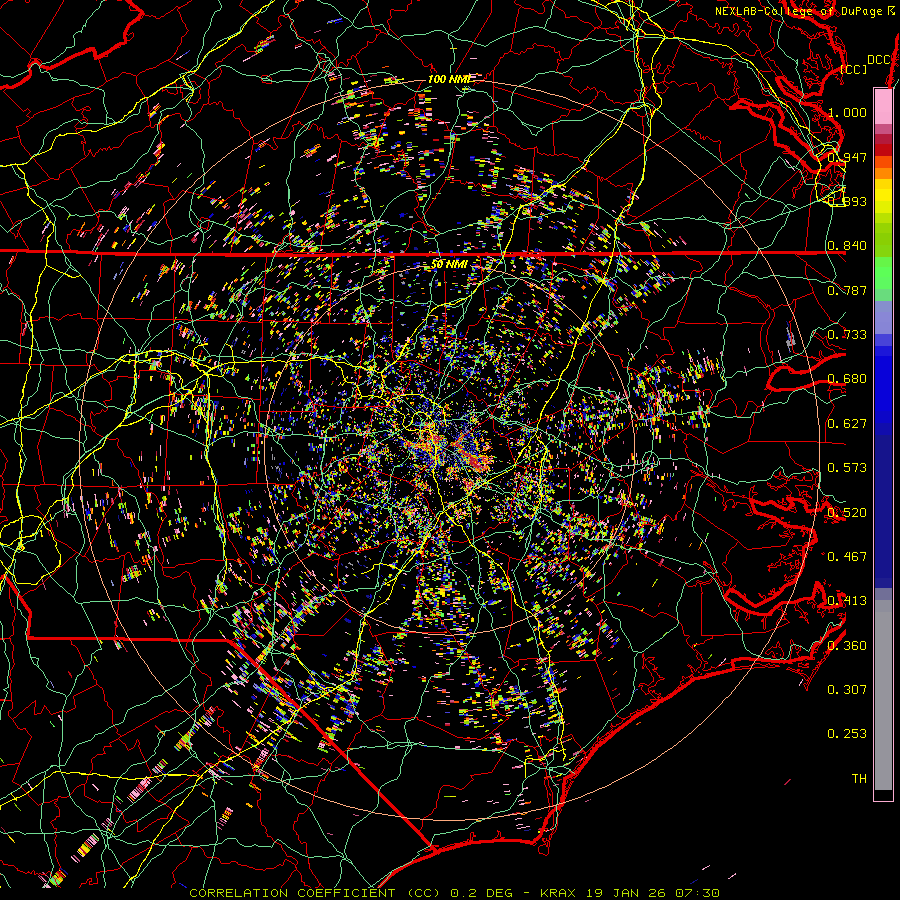Click the 1.000 value on the legend
The image size is (900, 900).
pyautogui.click(x=847, y=112)
